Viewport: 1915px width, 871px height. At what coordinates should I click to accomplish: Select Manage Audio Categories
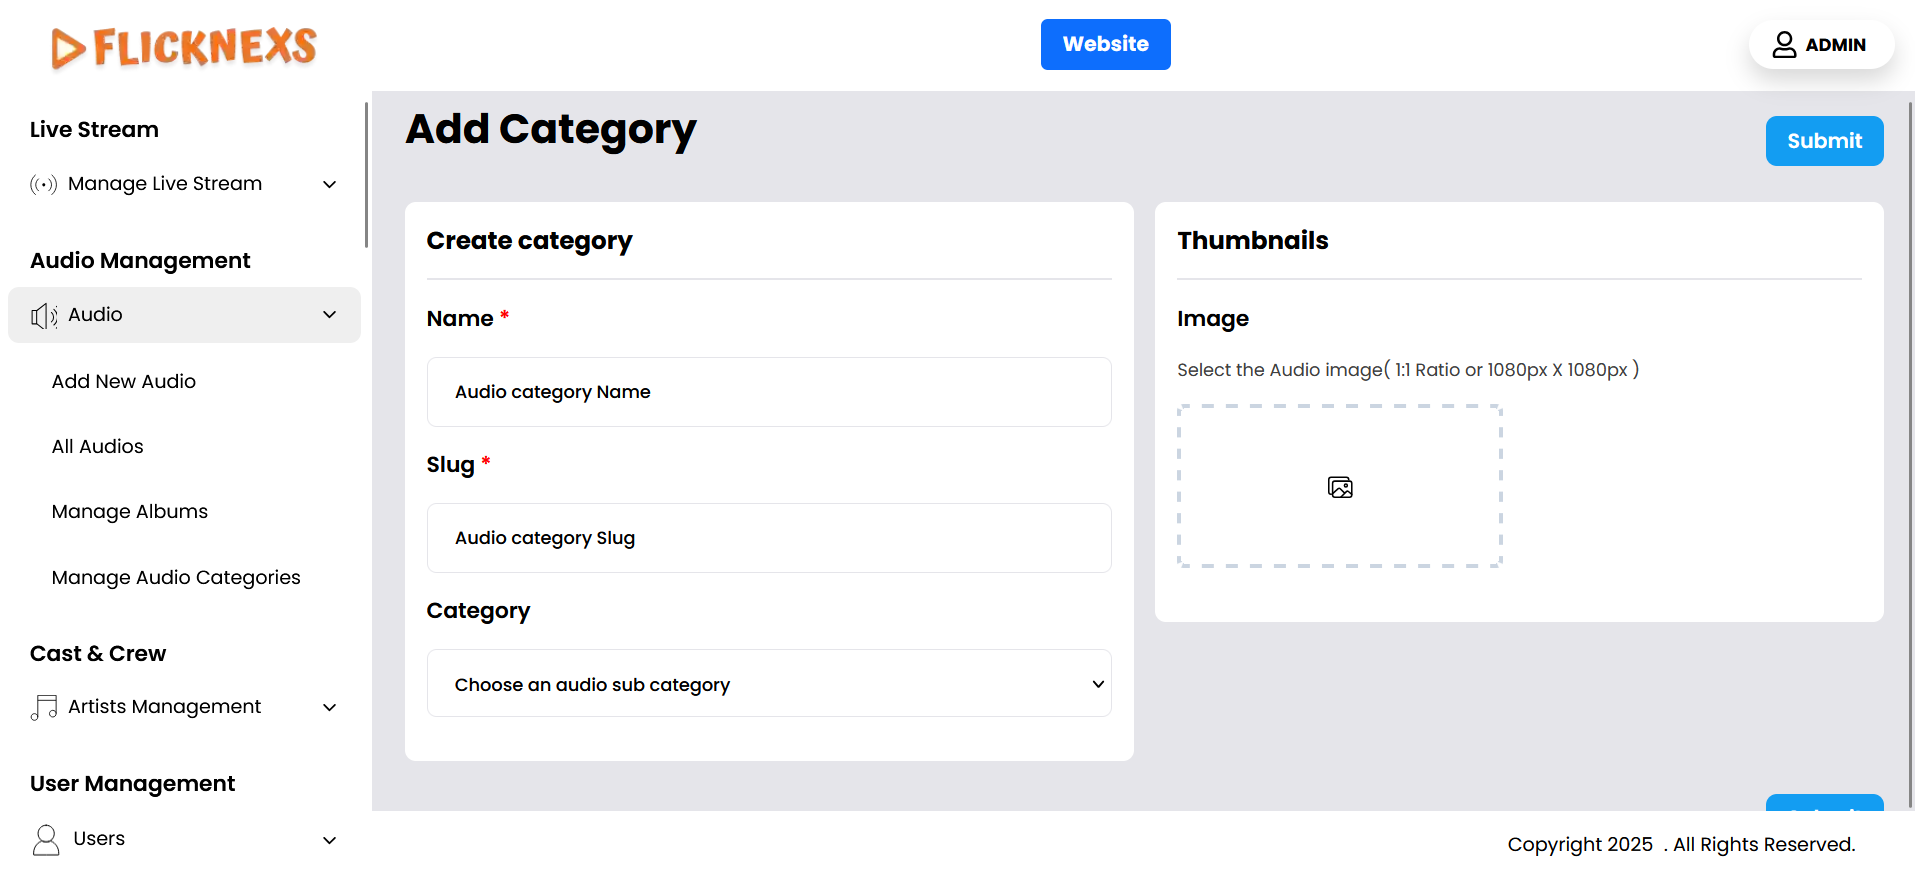pyautogui.click(x=176, y=577)
